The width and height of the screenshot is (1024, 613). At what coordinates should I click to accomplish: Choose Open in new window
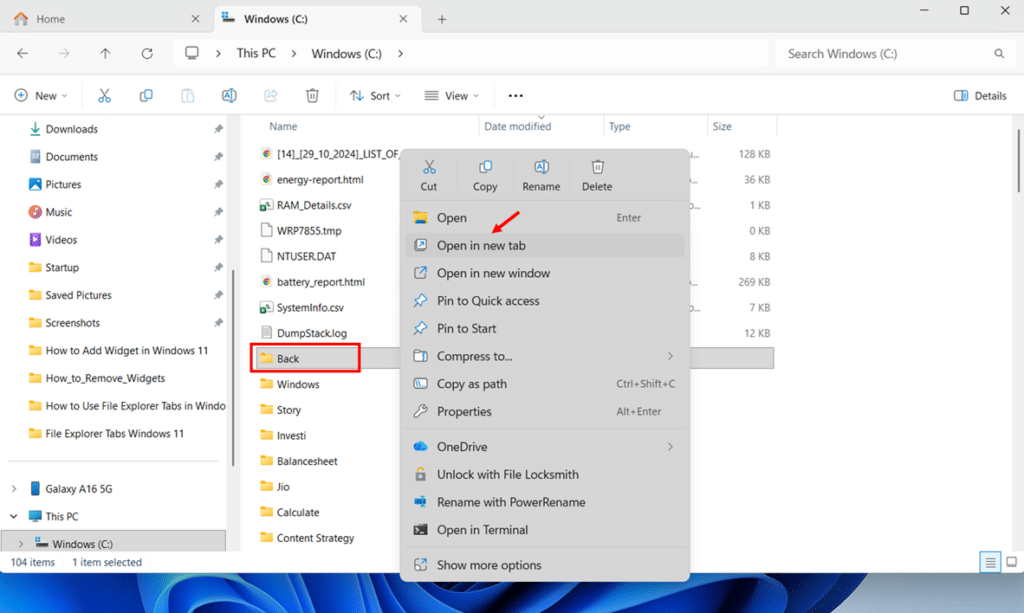click(545, 274)
